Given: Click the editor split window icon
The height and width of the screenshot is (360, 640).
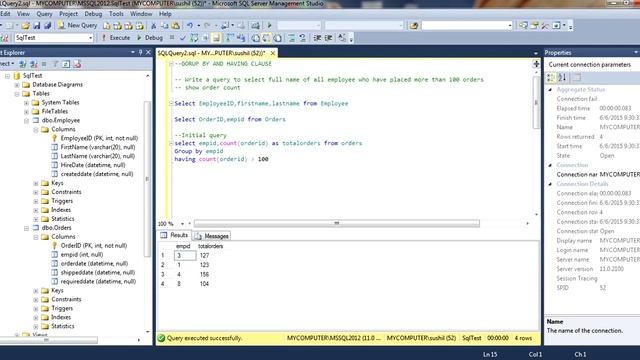Looking at the screenshot, I should [x=536, y=64].
